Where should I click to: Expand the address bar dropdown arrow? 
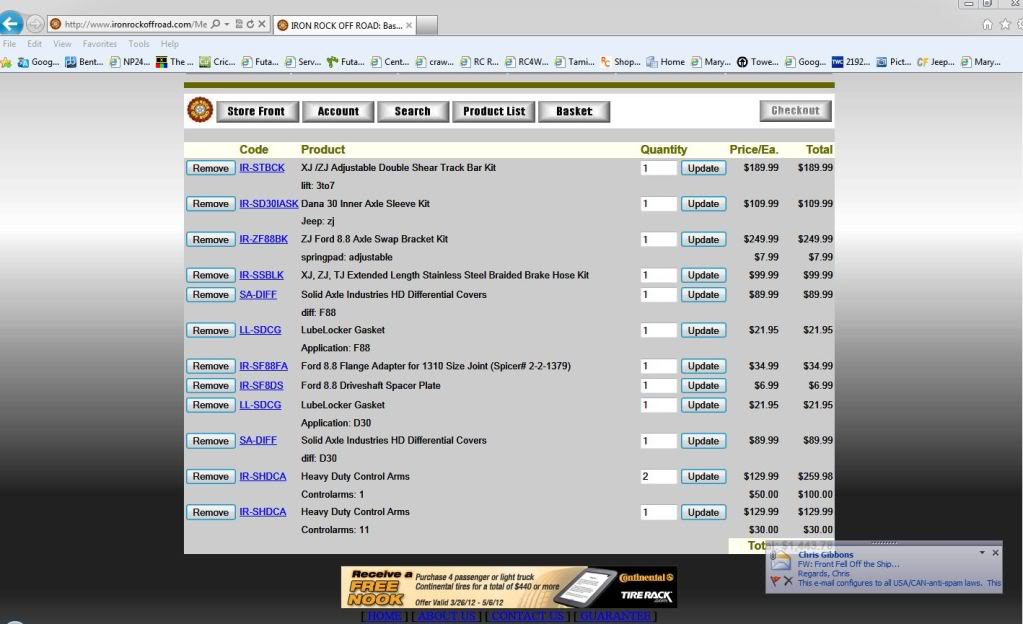226,24
